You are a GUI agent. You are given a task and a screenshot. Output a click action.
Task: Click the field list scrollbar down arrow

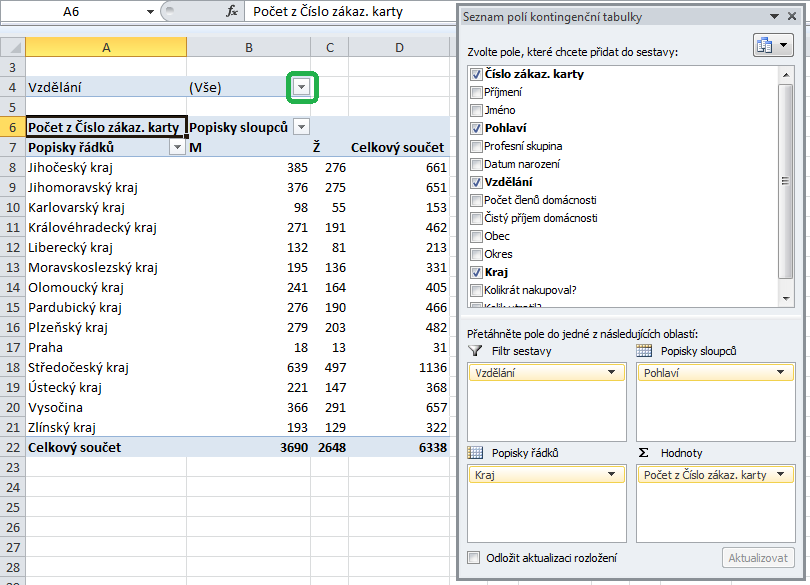pyautogui.click(x=786, y=298)
